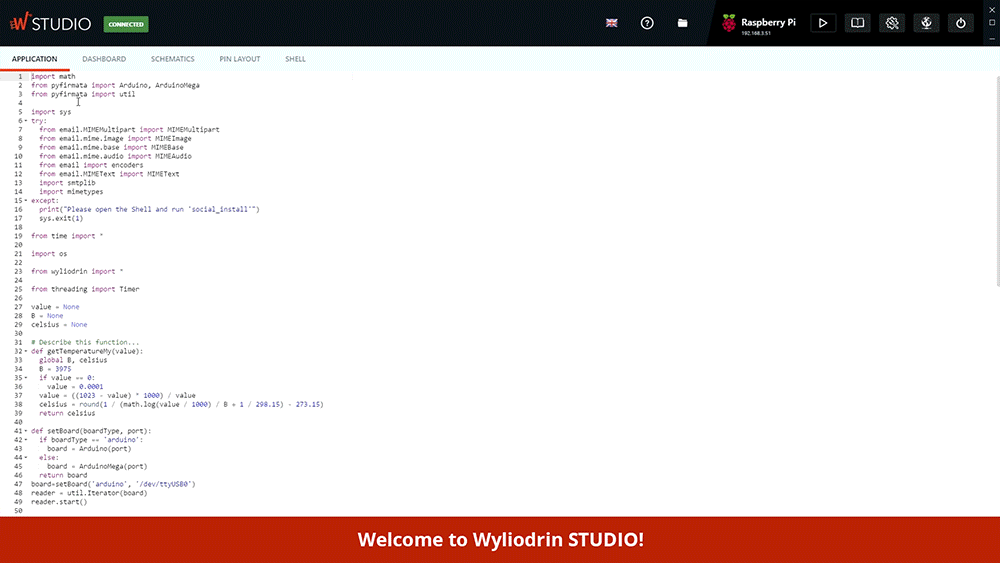Click the network globe icon
The width and height of the screenshot is (1000, 563).
[x=926, y=23]
